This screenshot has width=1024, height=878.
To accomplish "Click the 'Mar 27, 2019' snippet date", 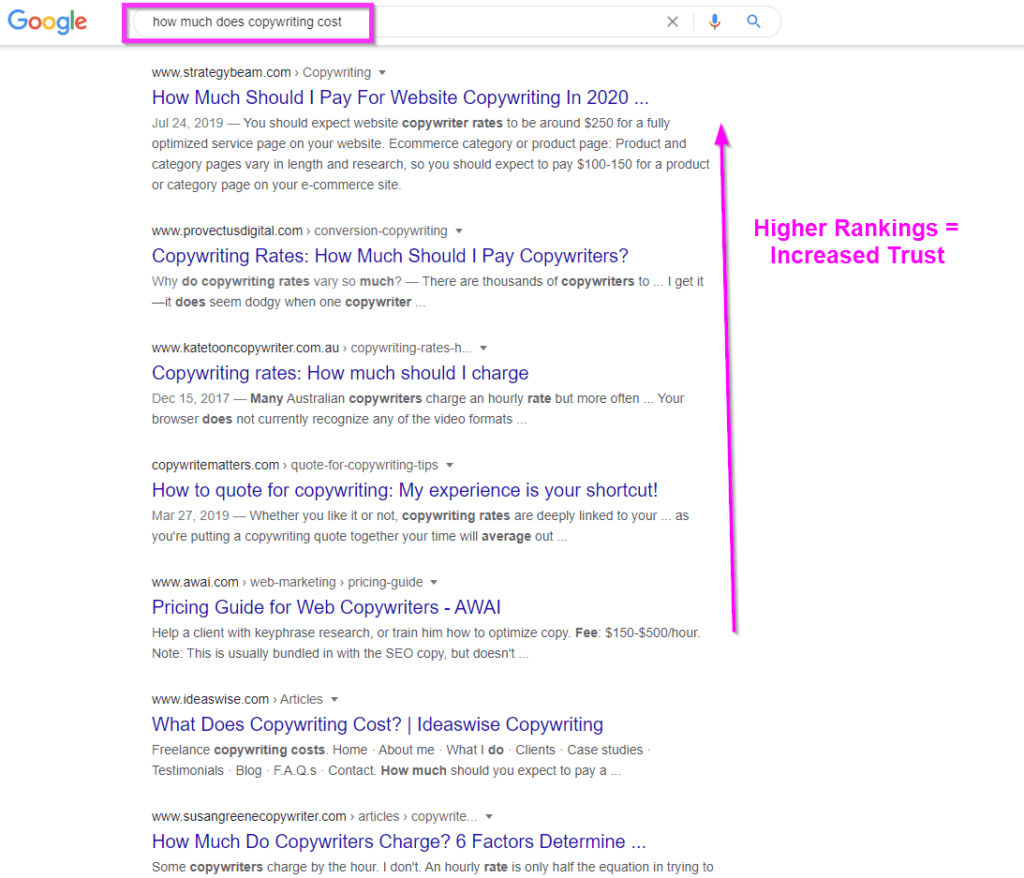I will pyautogui.click(x=191, y=516).
